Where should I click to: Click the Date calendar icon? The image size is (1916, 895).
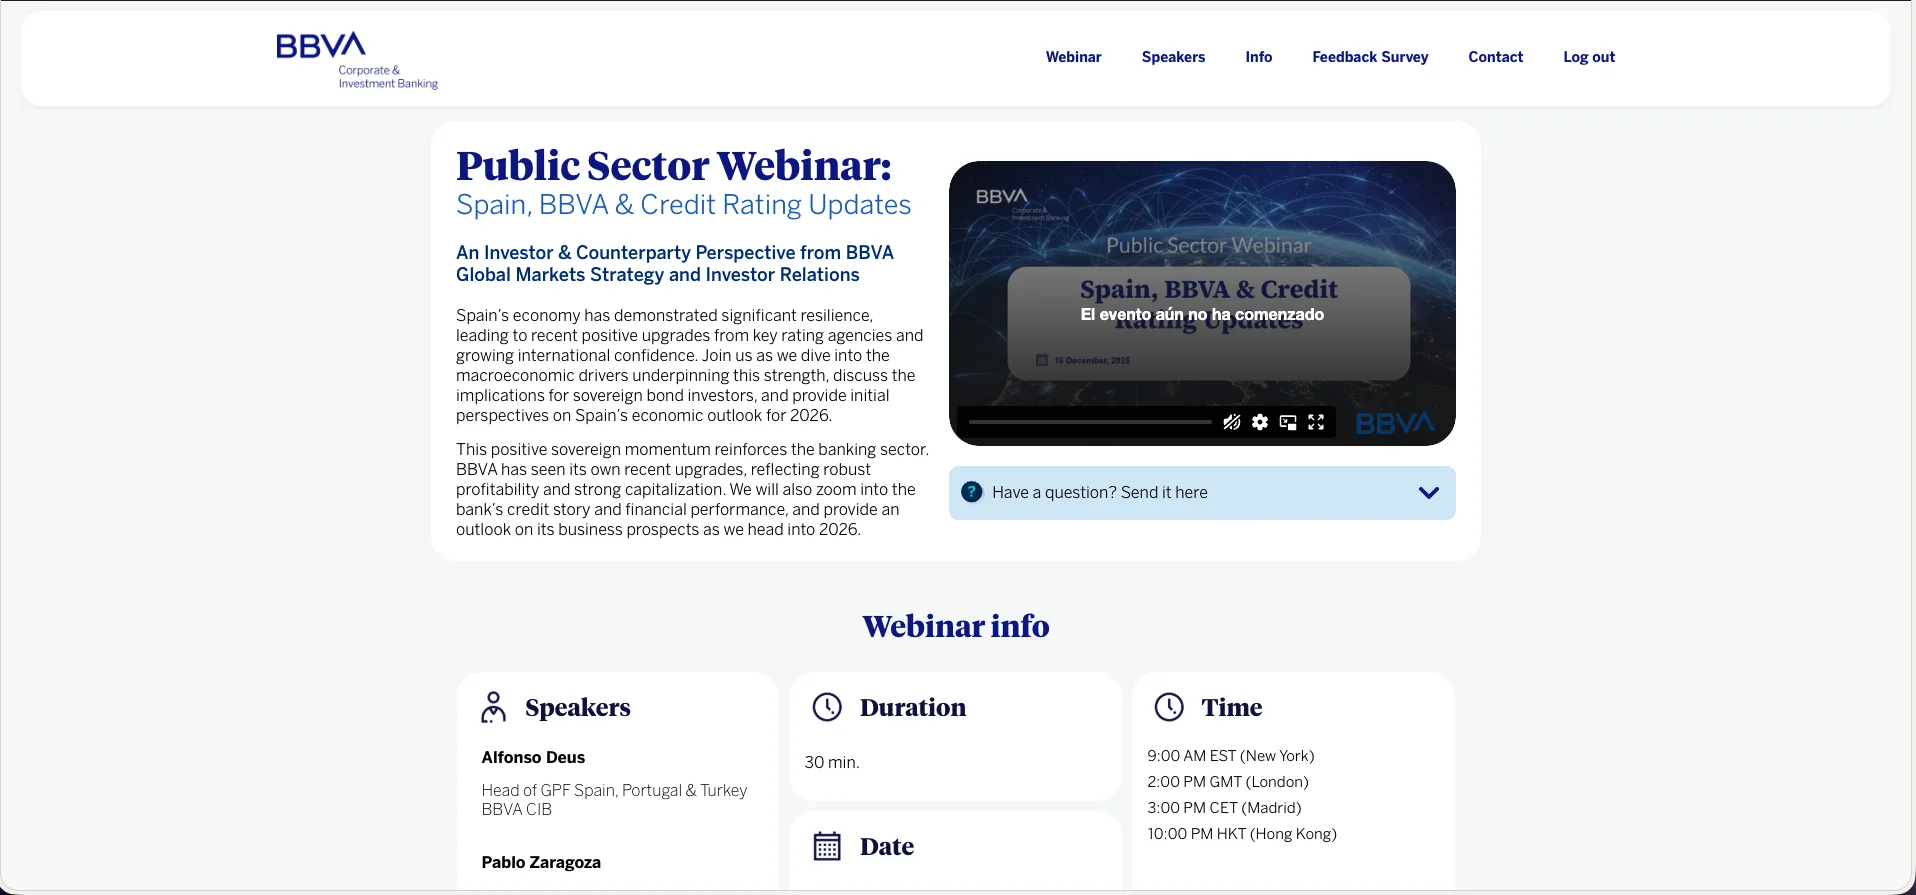[827, 846]
